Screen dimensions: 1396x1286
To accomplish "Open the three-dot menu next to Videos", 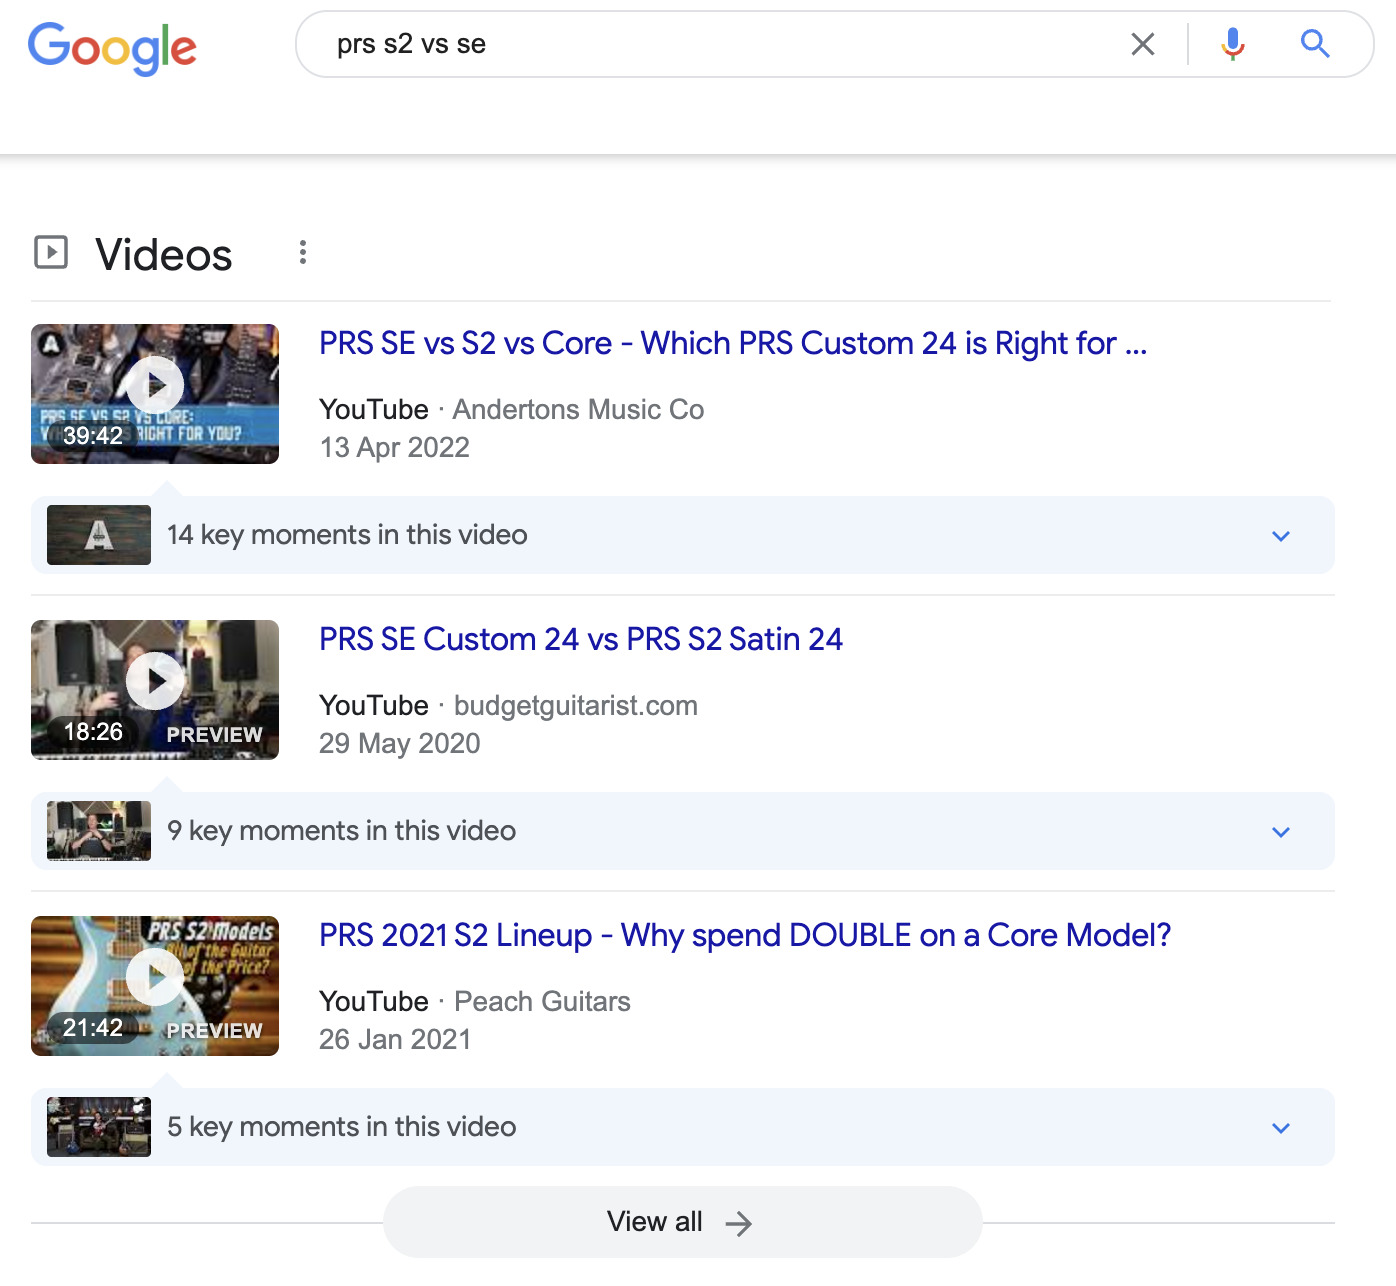I will 303,253.
